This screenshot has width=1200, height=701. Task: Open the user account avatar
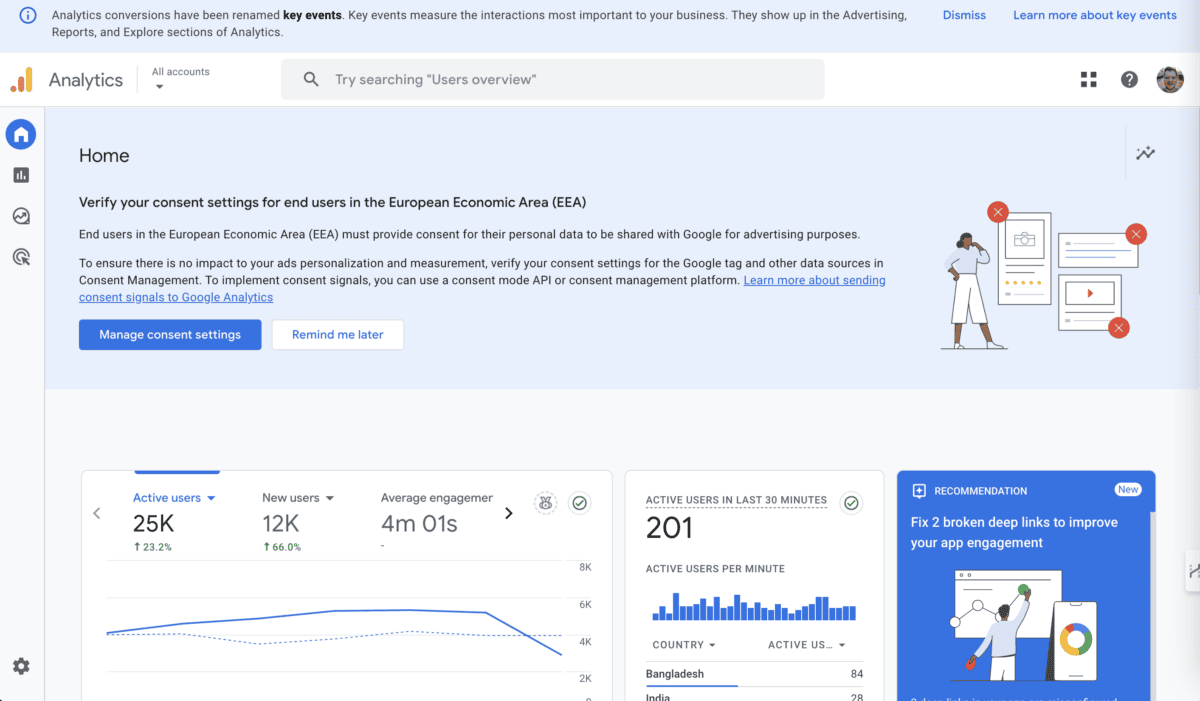tap(1170, 80)
